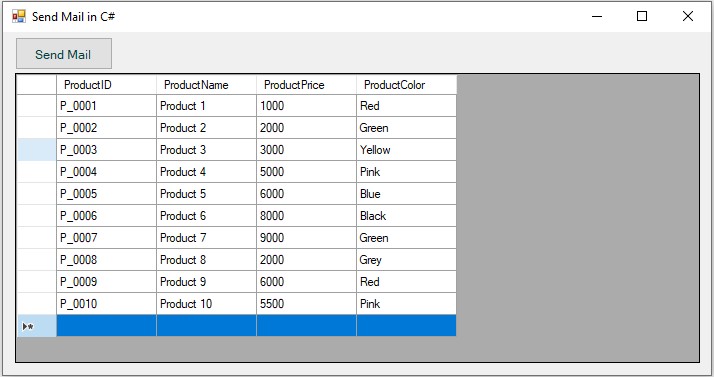This screenshot has height=377, width=714.
Task: Click the highlighted row header of P_0003
Action: pyautogui.click(x=36, y=150)
